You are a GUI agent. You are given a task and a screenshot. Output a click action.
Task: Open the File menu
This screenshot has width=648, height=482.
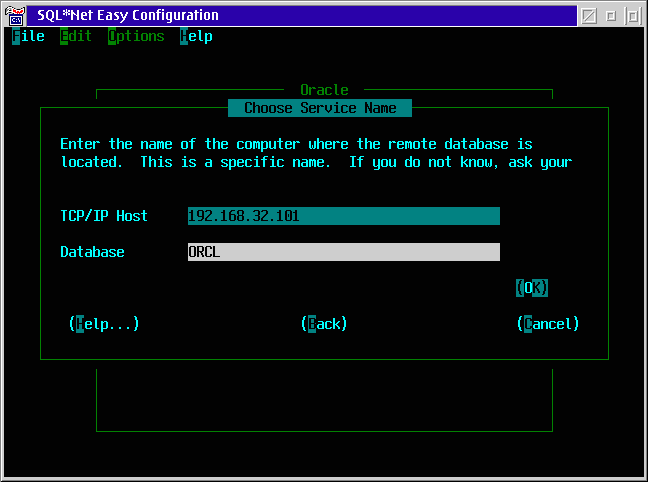pos(28,36)
